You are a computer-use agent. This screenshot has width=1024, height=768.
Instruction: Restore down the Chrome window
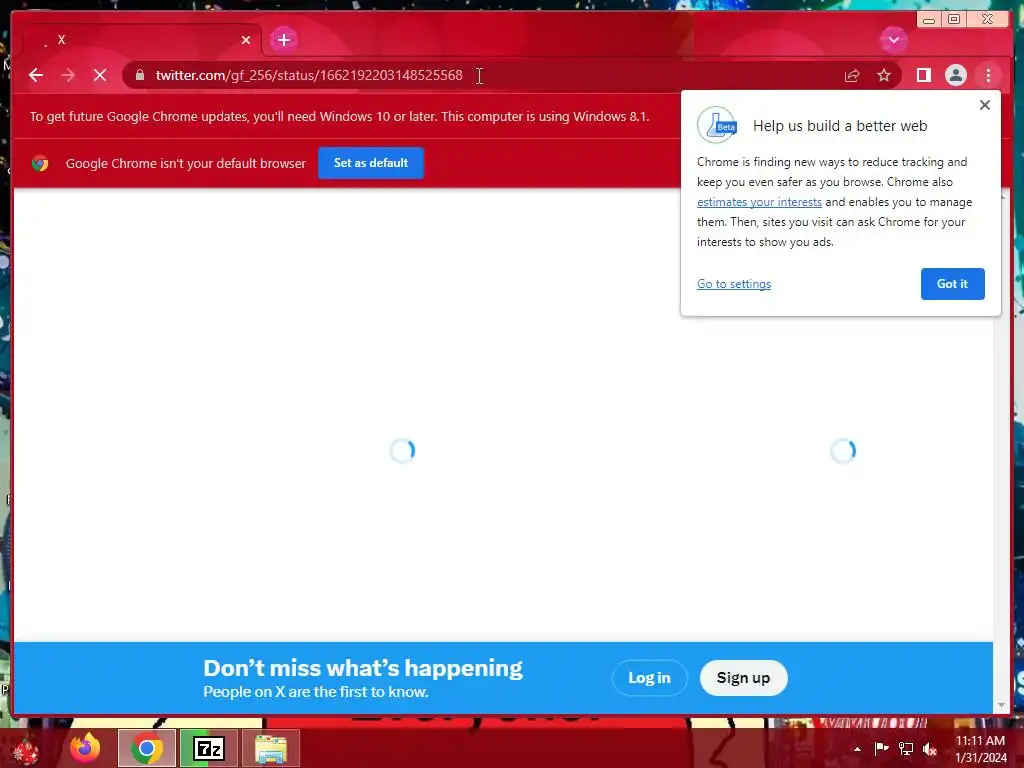coord(953,19)
